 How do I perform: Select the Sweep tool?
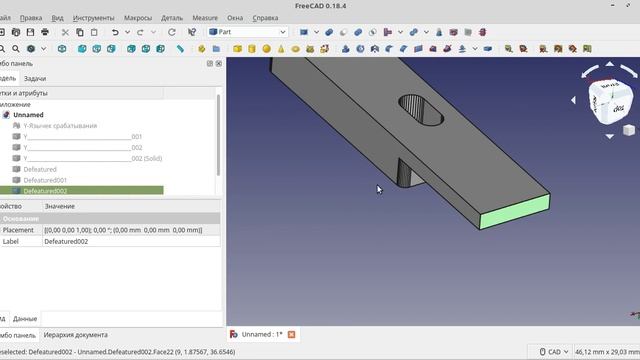click(447, 49)
